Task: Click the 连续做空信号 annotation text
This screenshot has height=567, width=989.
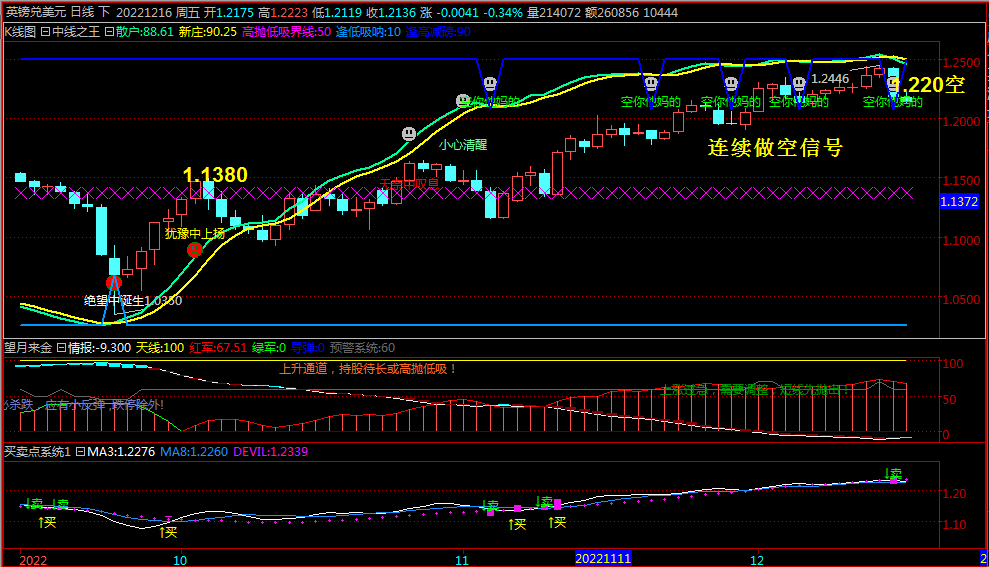Action: (775, 148)
